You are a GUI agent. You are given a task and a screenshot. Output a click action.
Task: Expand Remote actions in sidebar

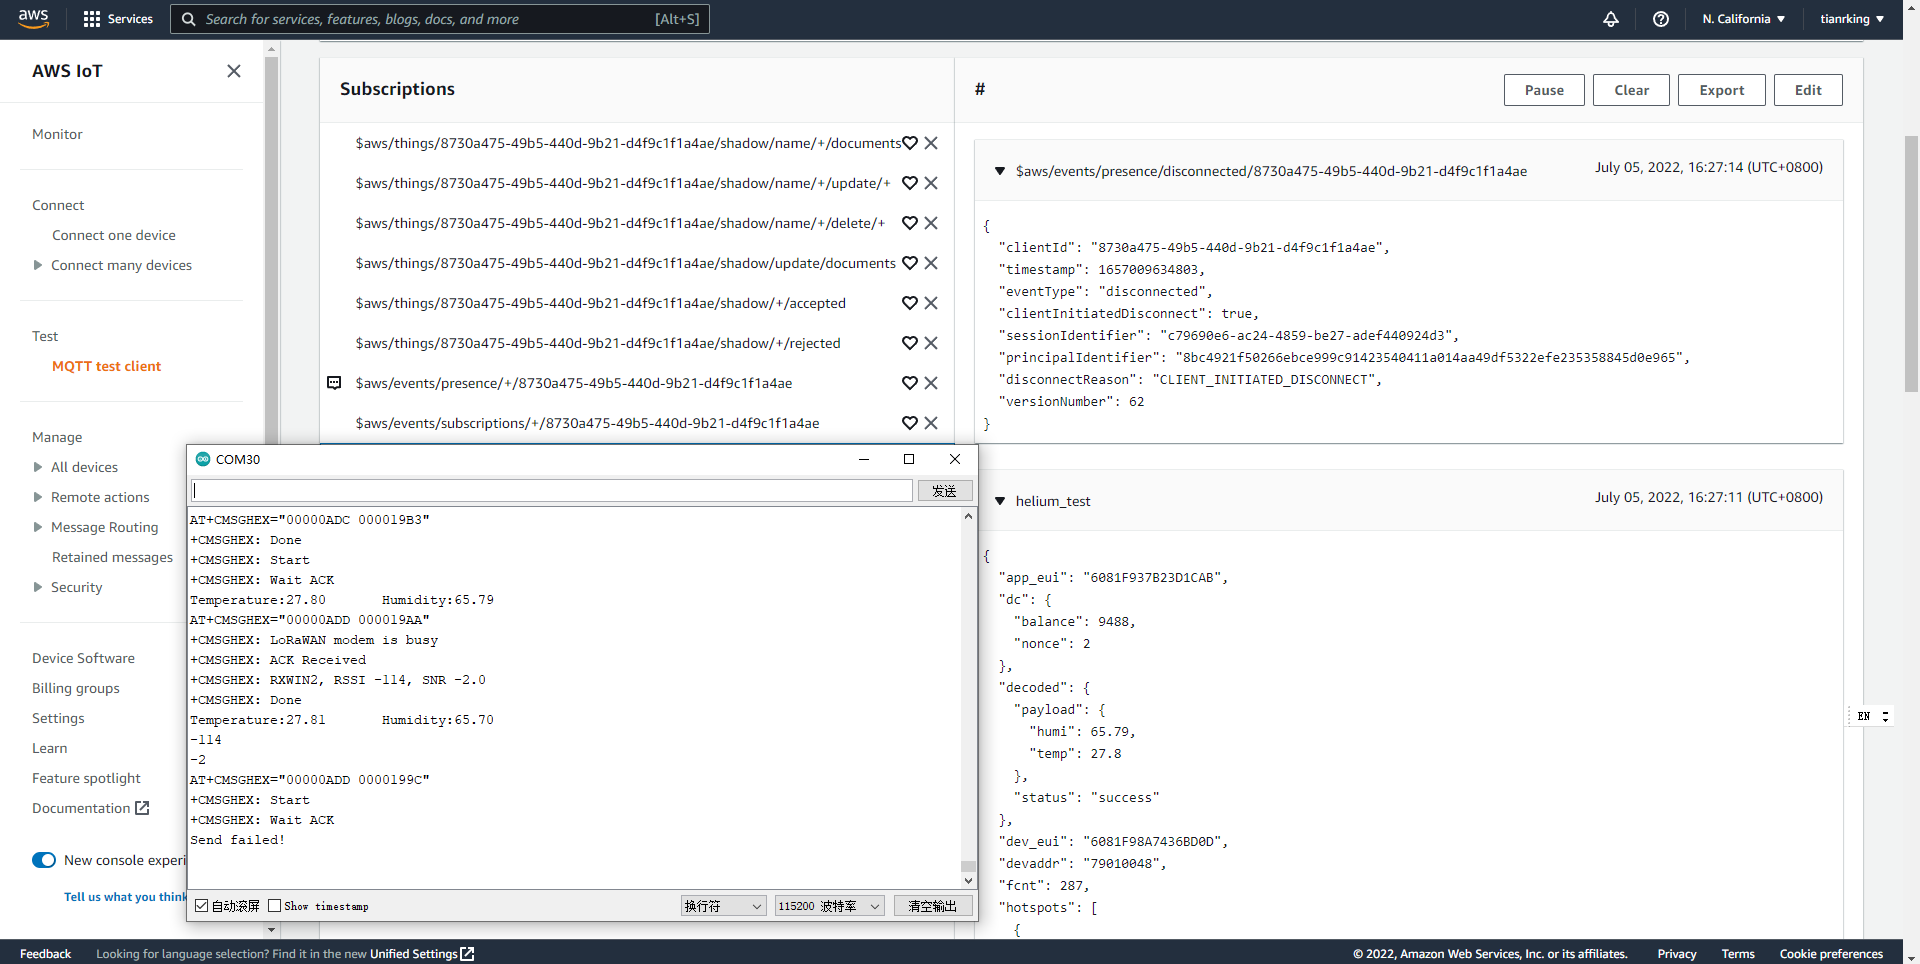[38, 497]
